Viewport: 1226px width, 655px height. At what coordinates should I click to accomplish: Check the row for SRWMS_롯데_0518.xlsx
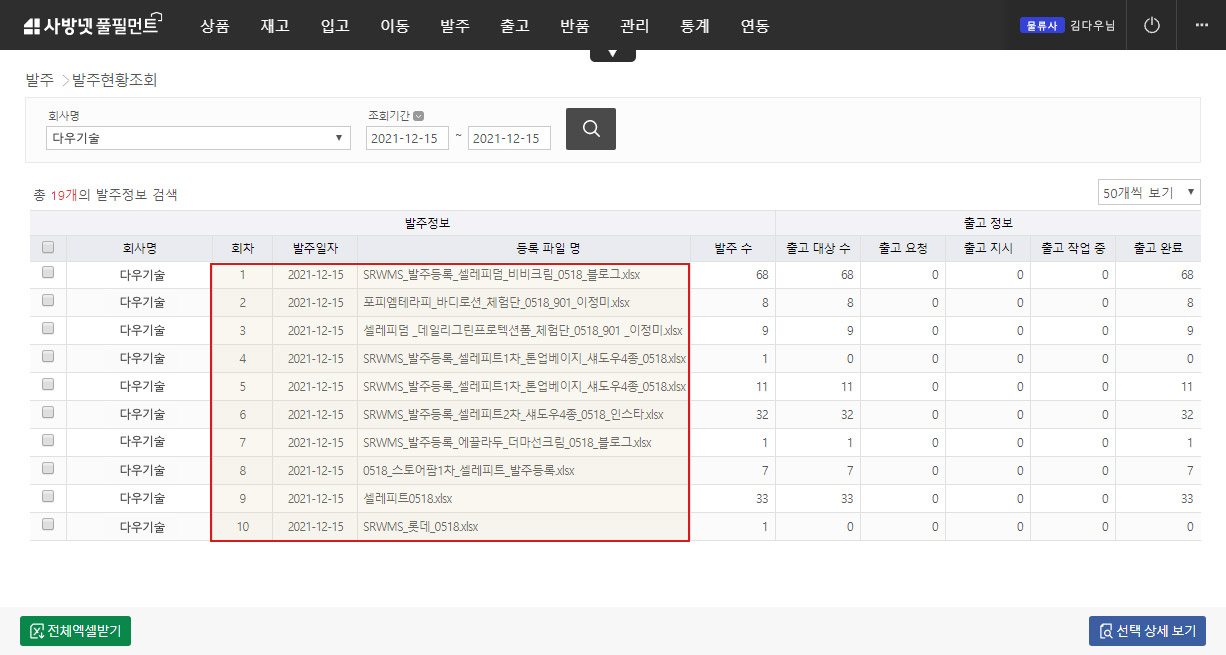[x=48, y=525]
